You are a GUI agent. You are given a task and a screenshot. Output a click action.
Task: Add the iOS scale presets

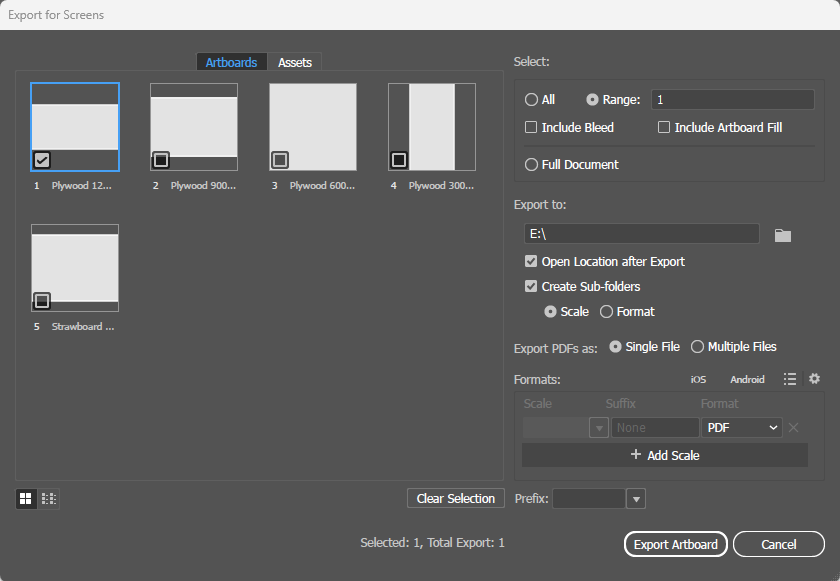coord(698,379)
